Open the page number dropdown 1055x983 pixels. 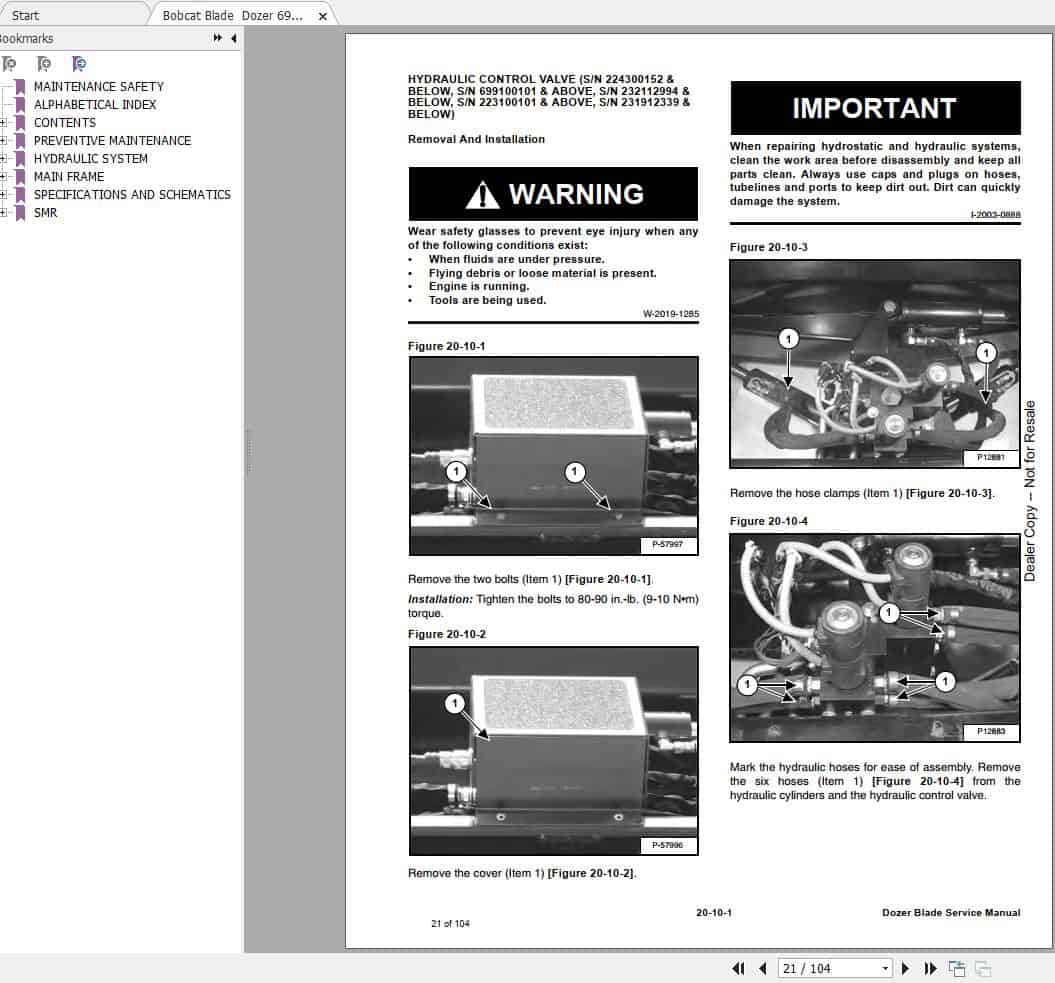click(x=885, y=968)
